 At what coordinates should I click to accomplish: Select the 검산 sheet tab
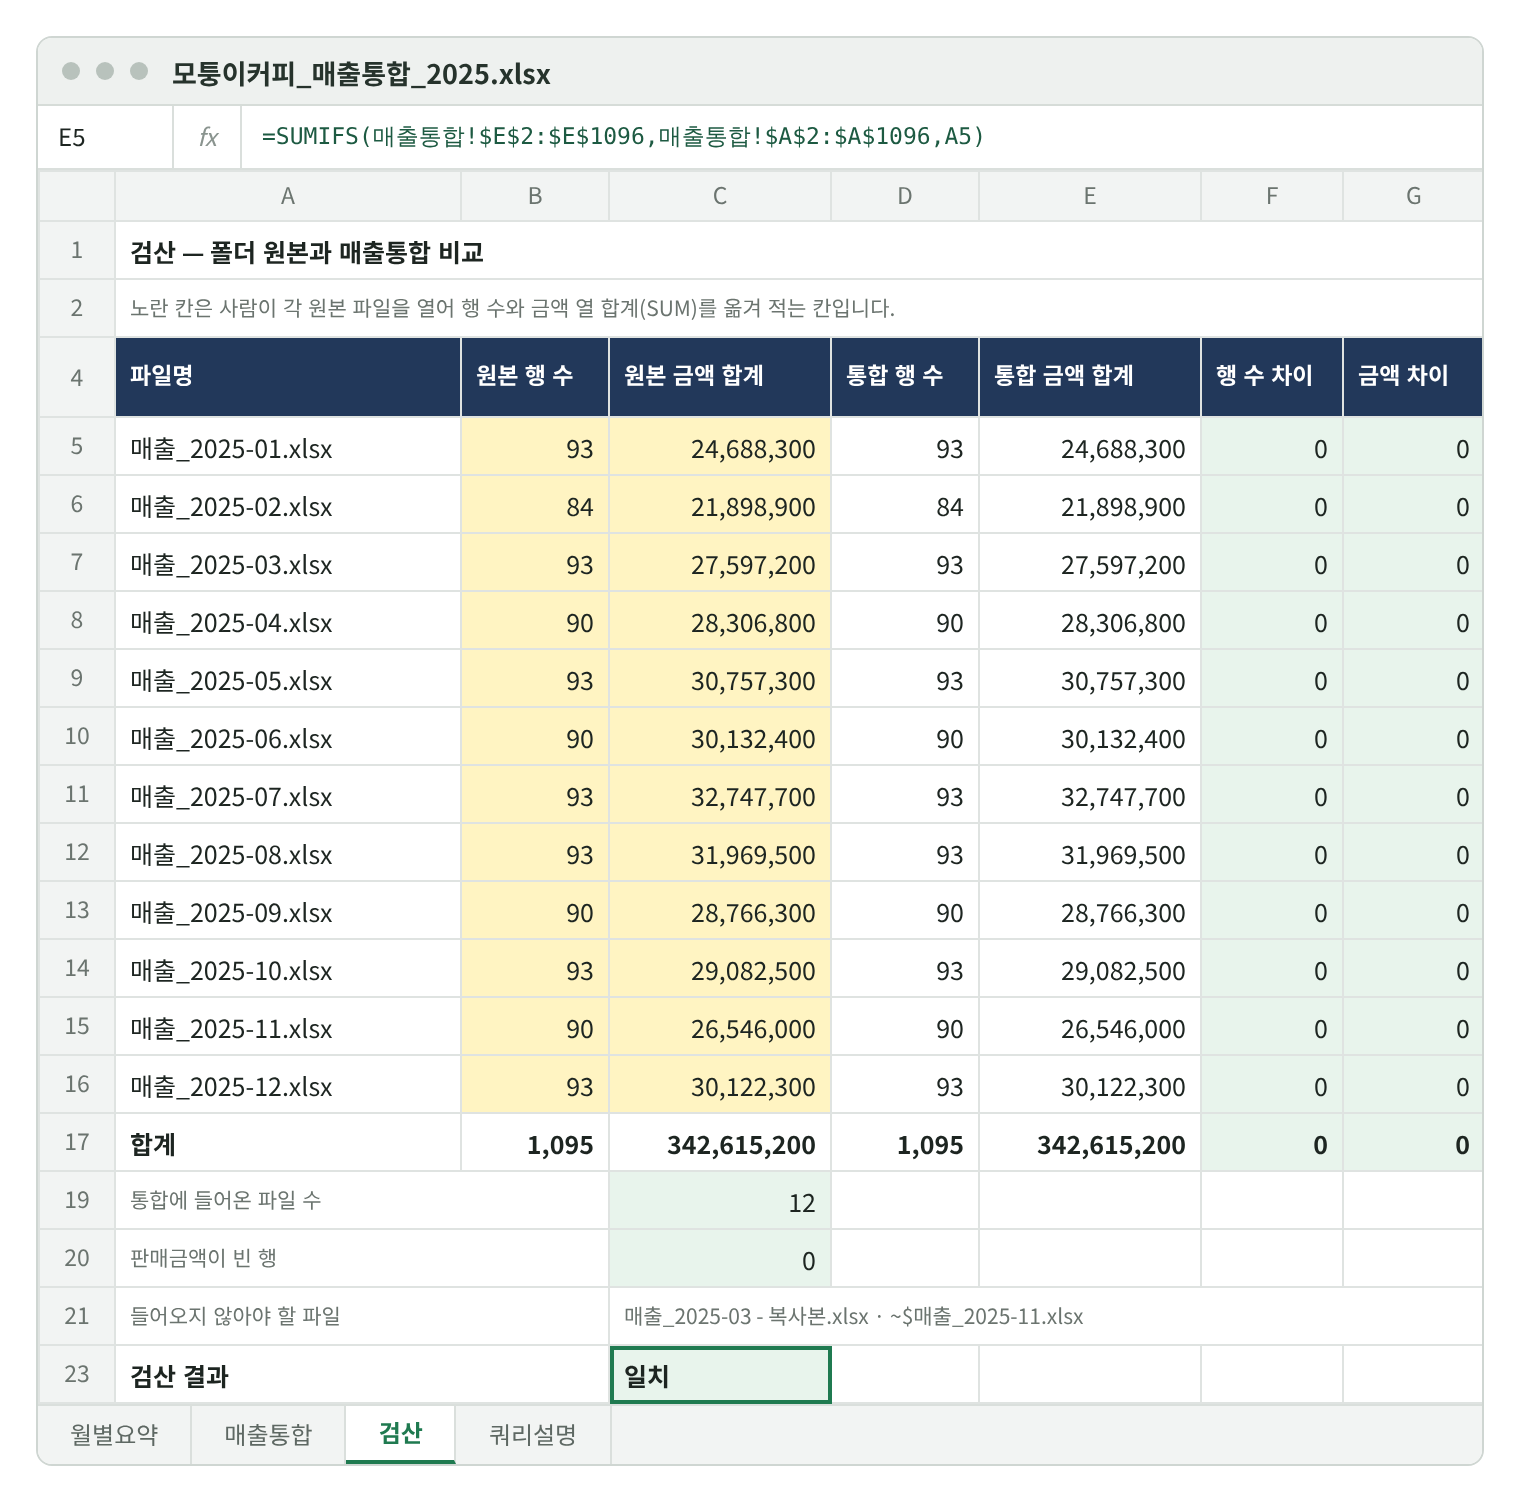[400, 1434]
